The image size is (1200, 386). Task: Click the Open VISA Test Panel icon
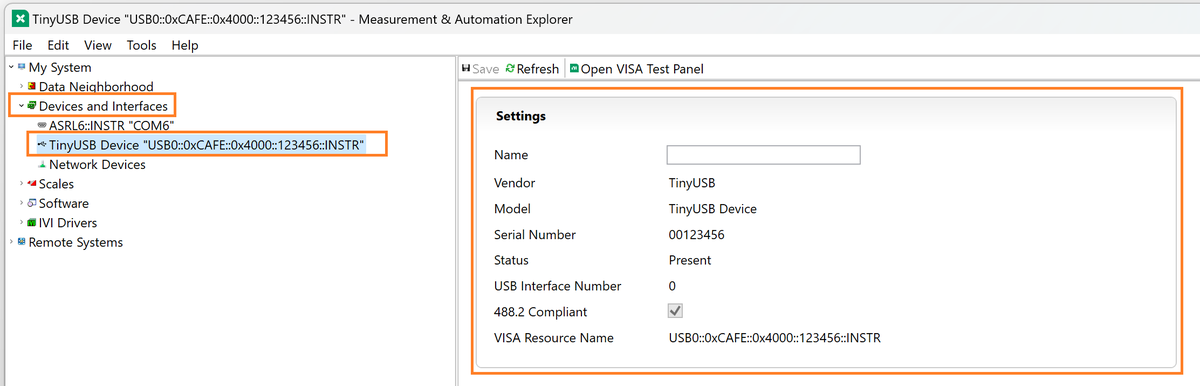click(574, 69)
